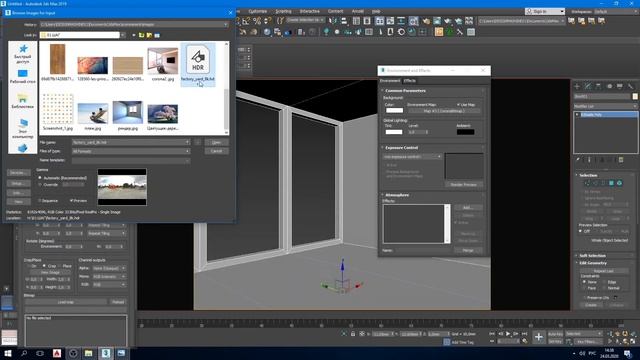Click the Mirror tool icon
The image size is (640, 360).
pyautogui.click(x=333, y=20)
